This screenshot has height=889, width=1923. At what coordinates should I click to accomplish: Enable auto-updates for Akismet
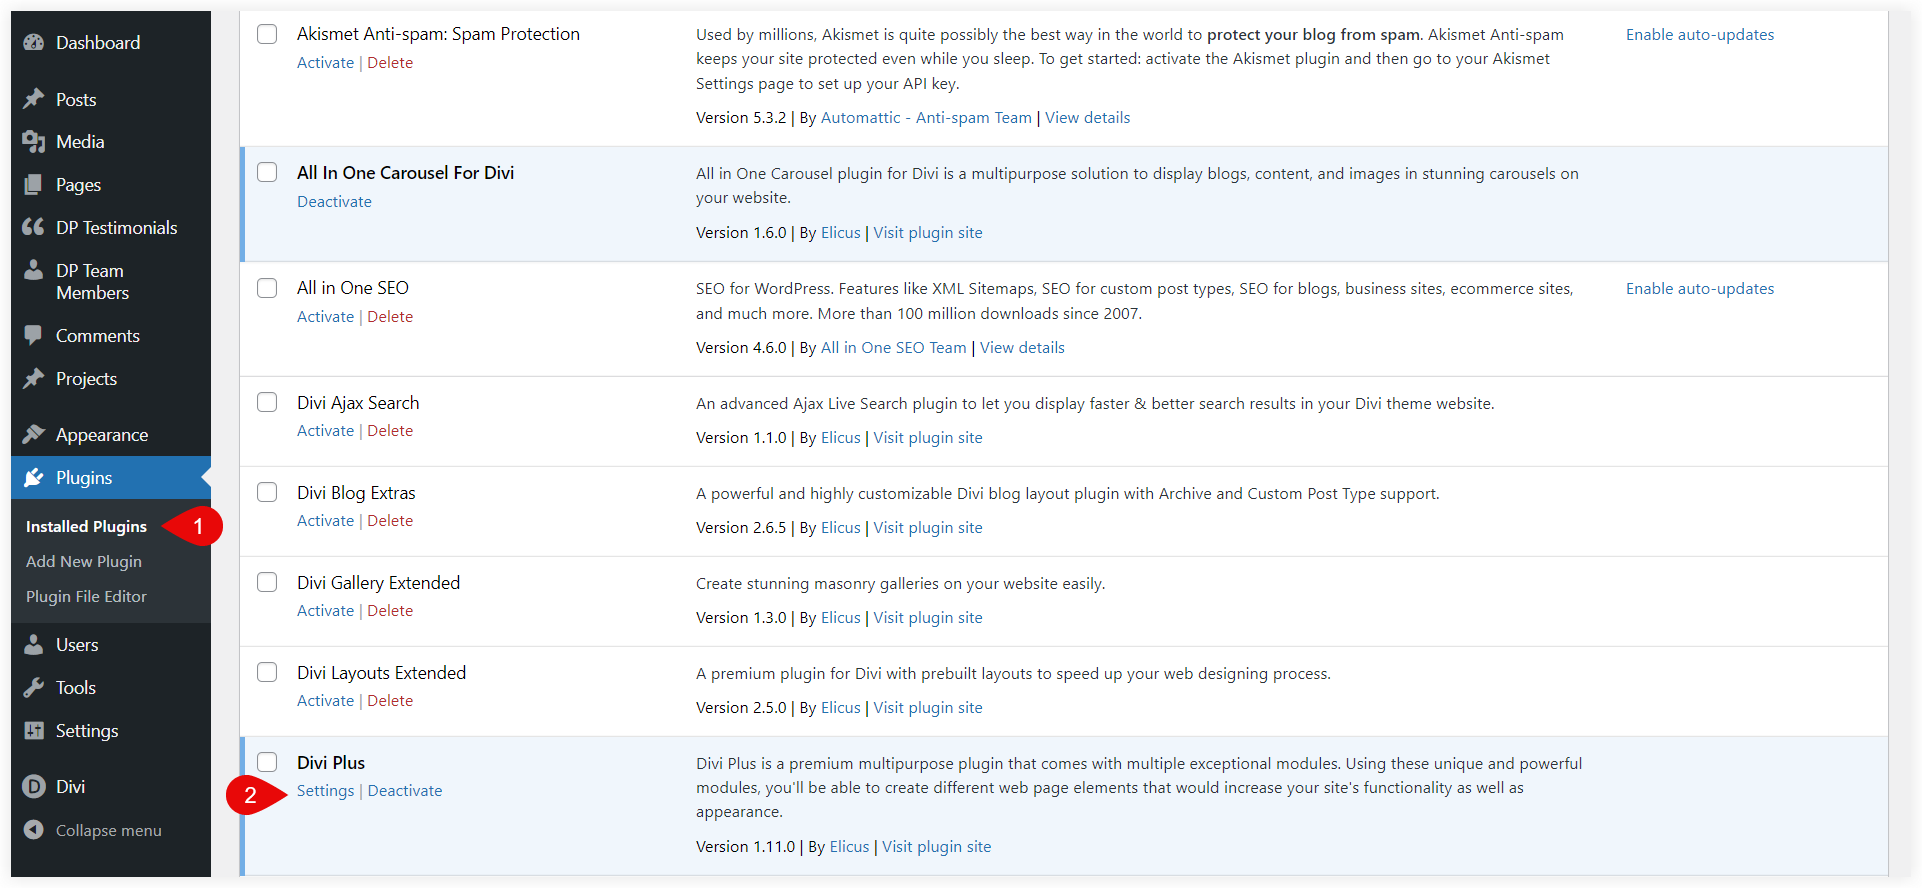click(1700, 34)
